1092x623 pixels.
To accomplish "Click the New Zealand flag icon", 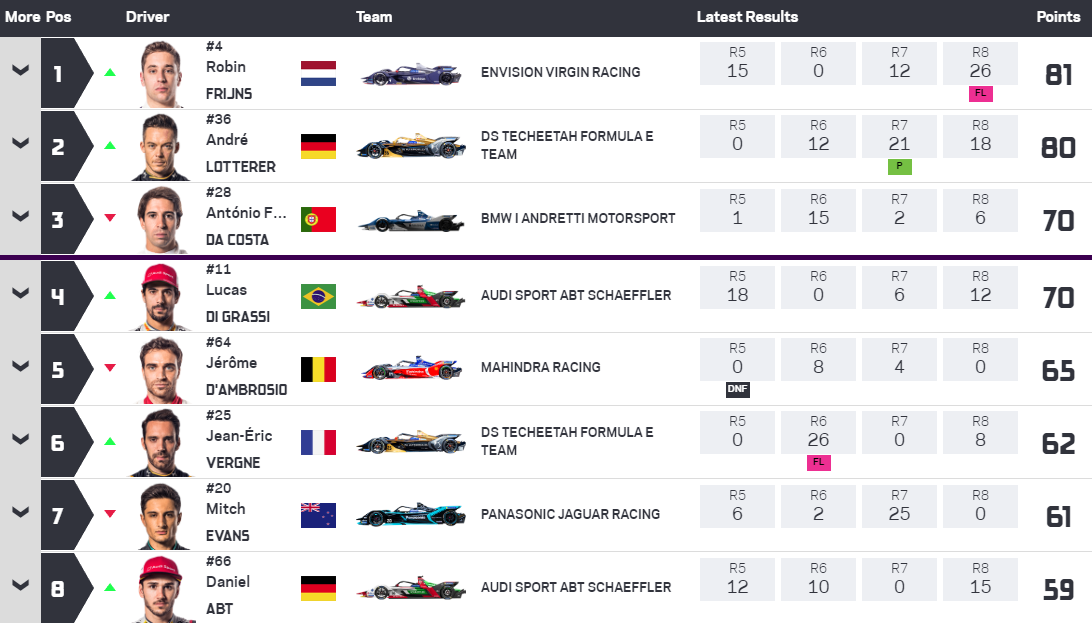I will click(x=318, y=515).
